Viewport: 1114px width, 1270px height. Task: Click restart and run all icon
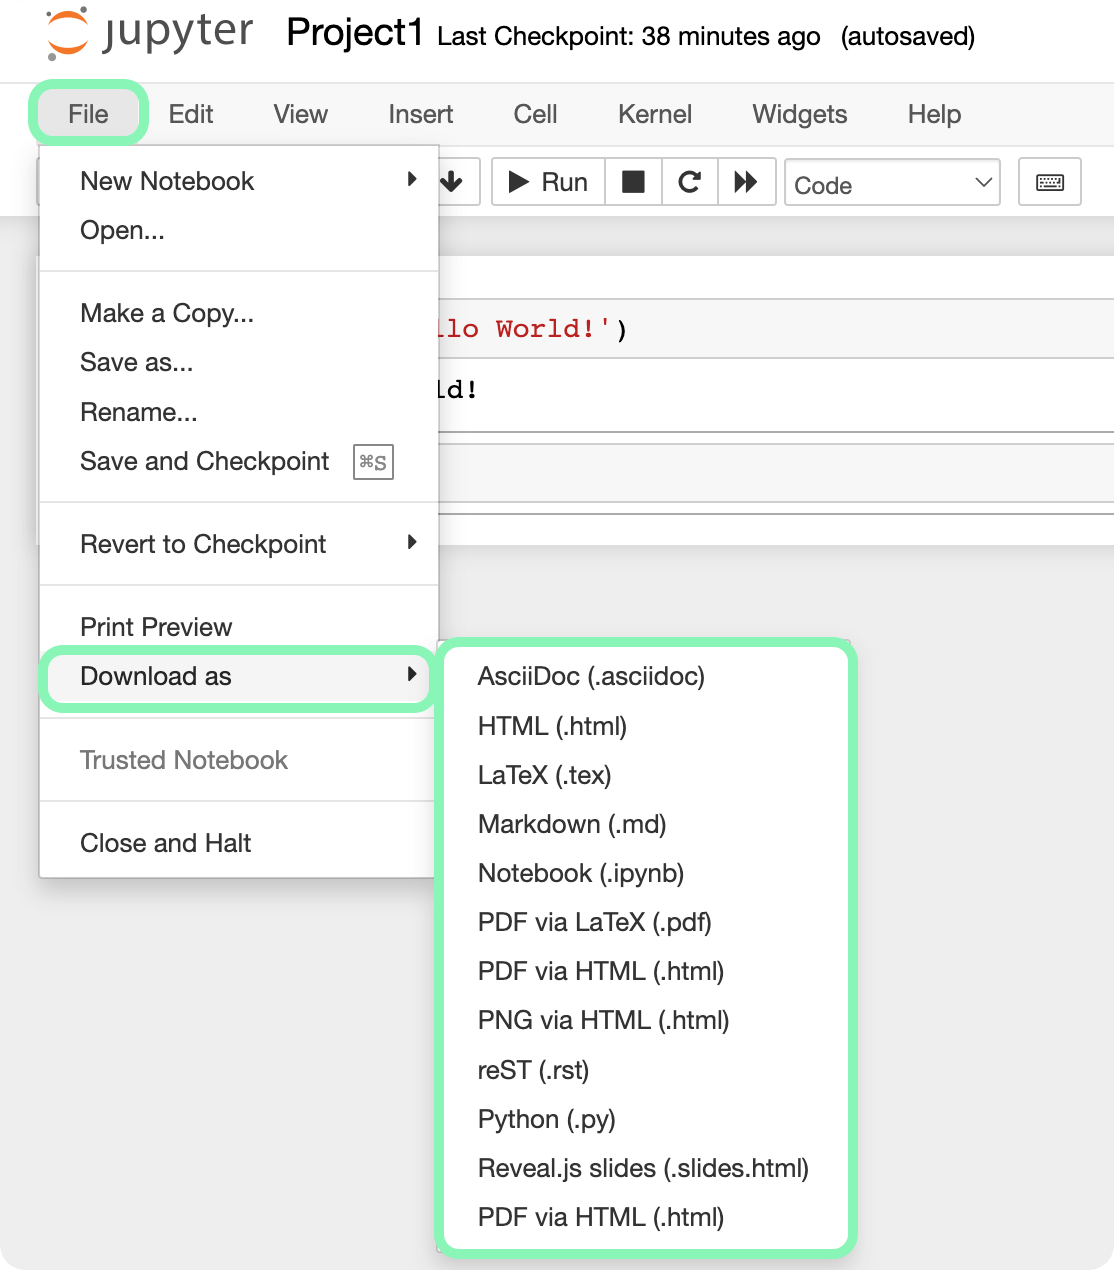[746, 182]
